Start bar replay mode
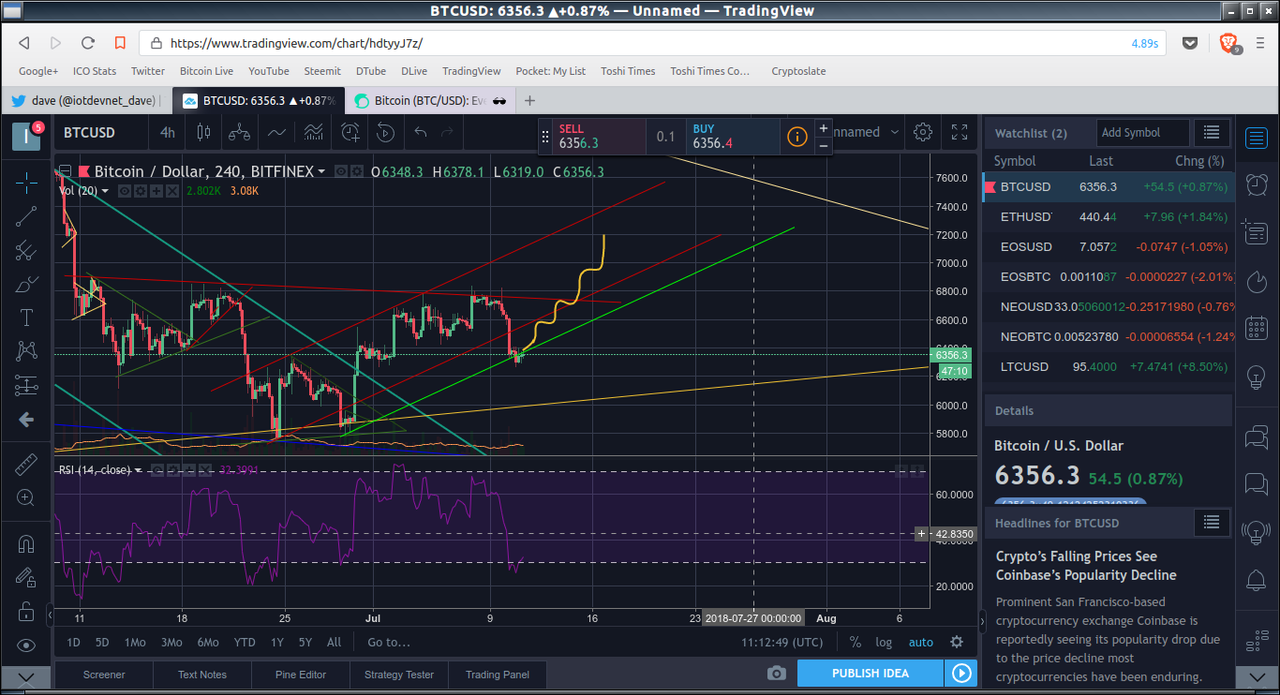Viewport: 1280px width, 695px height. (385, 132)
